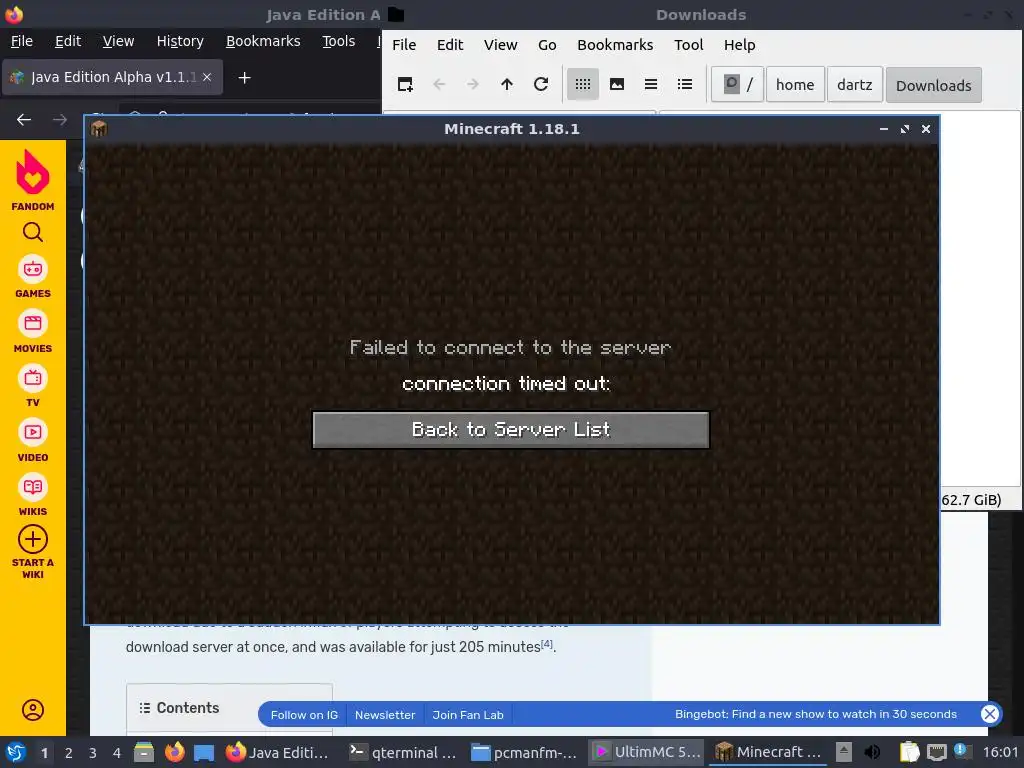This screenshot has height=768, width=1024.
Task: Click the new tab icon in file manager toolbar
Action: [x=405, y=84]
